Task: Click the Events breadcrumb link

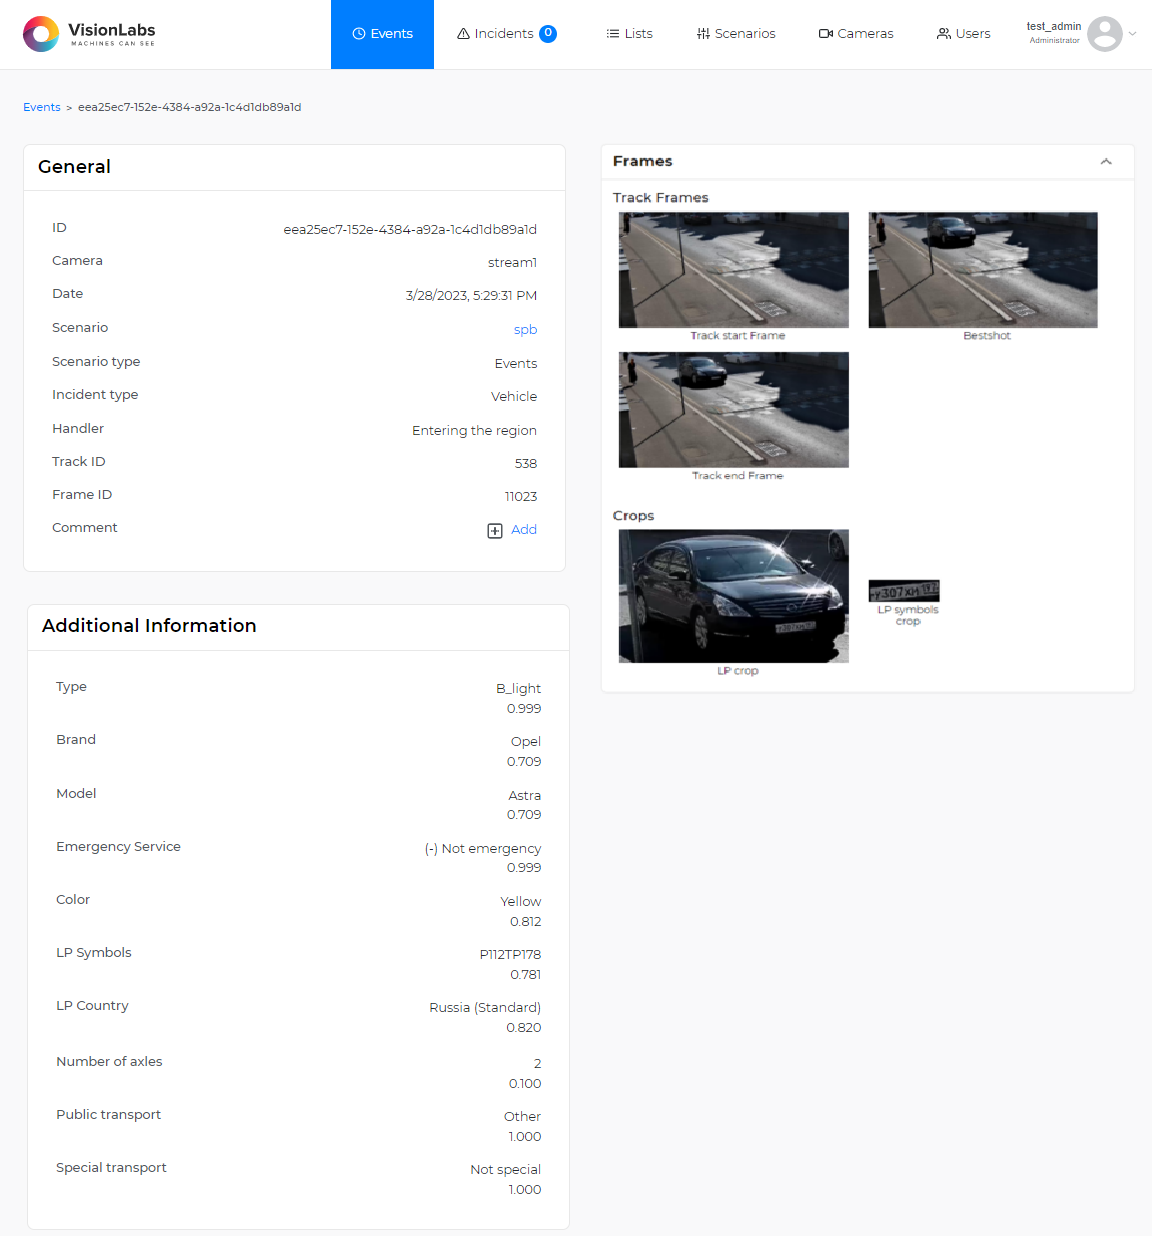Action: [x=42, y=107]
